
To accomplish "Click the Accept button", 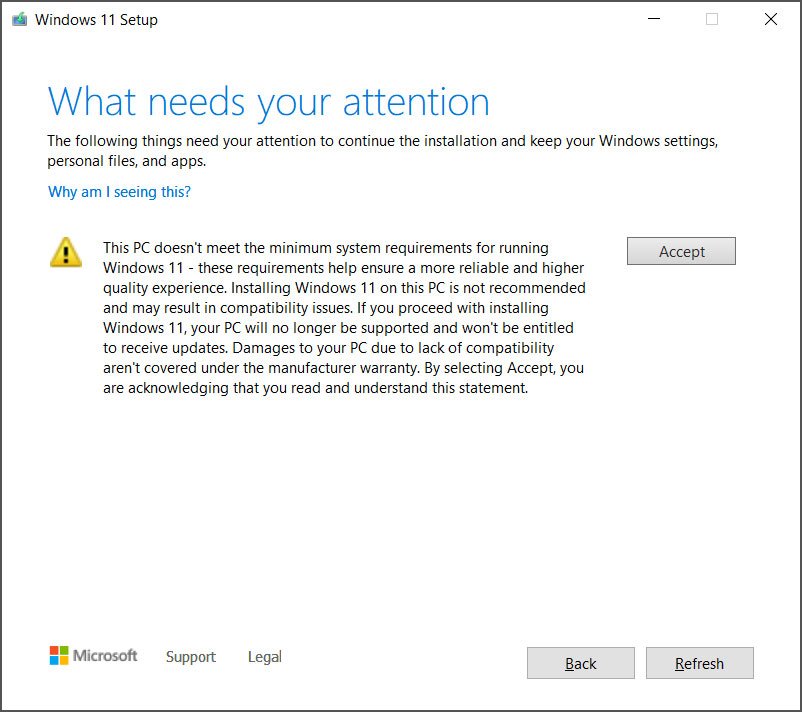I will 681,251.
